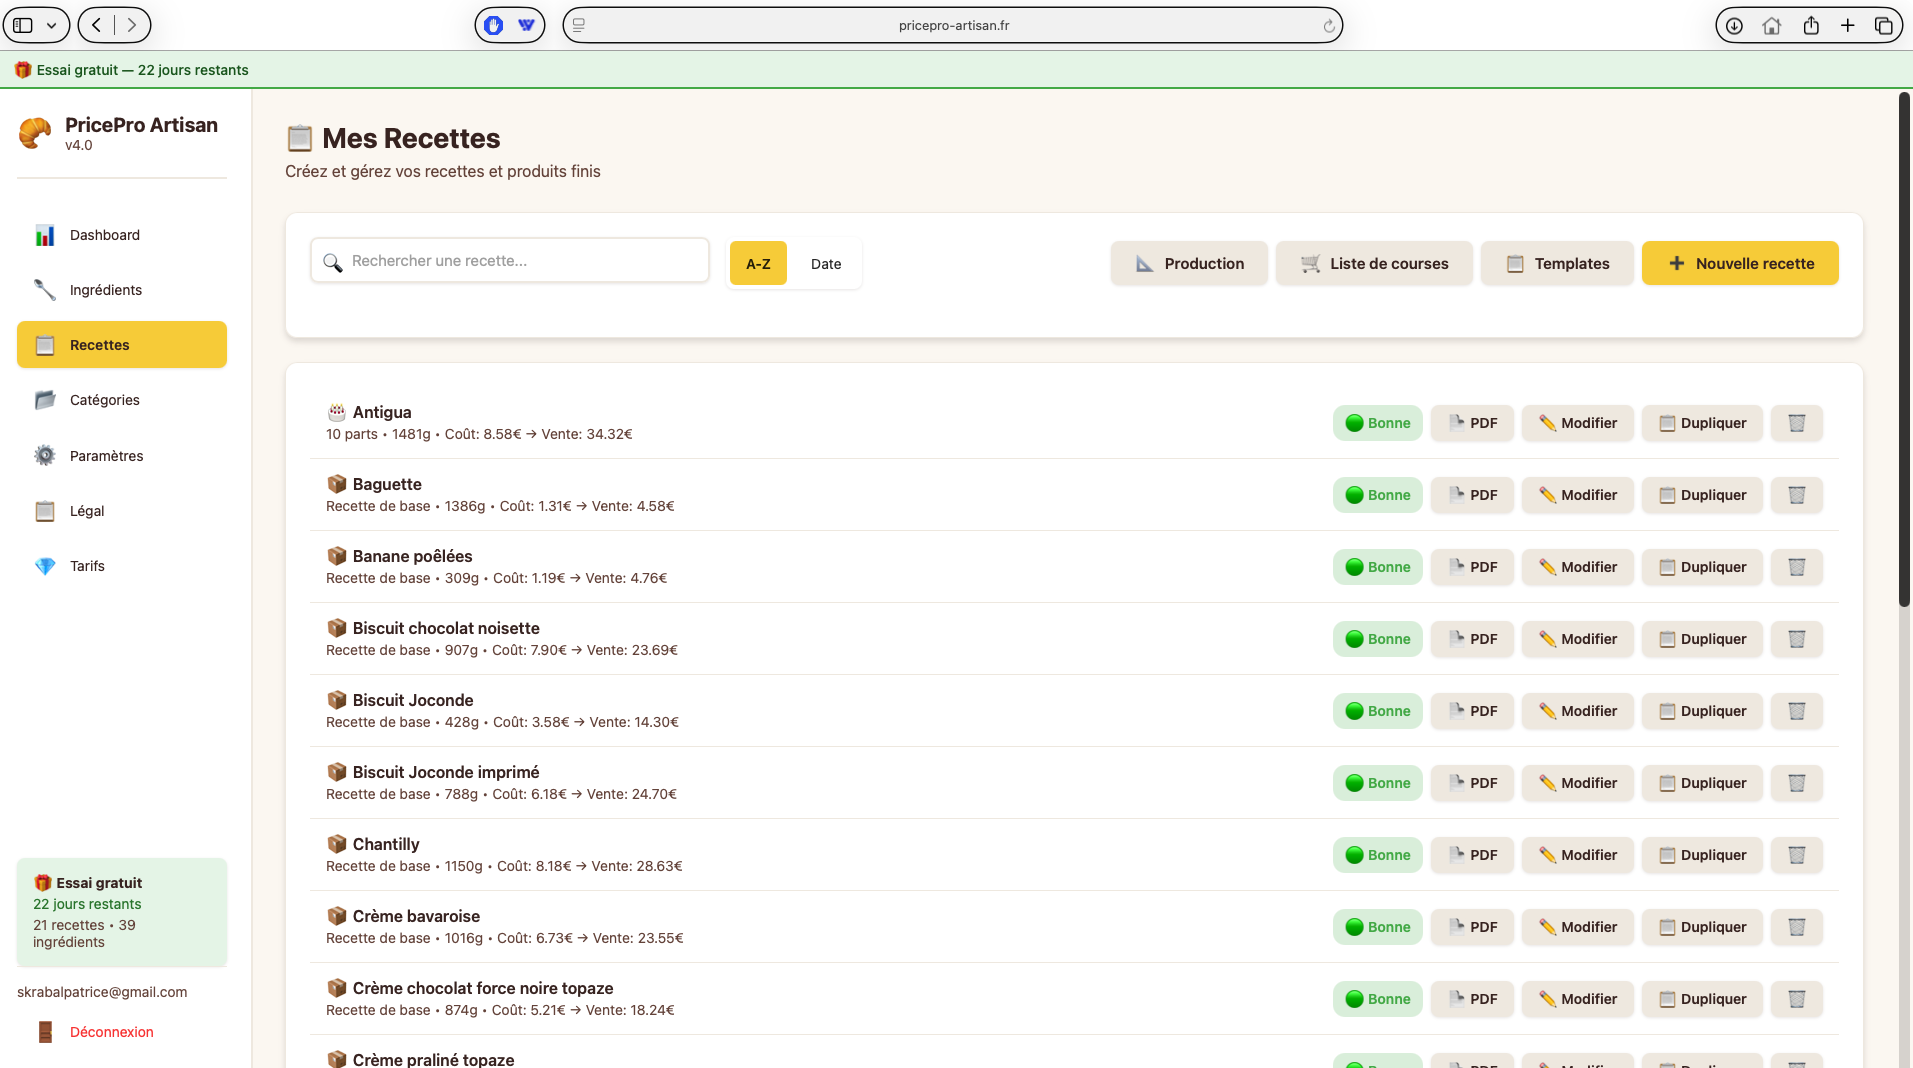Focus the Rechercher une recette search field

[510, 261]
